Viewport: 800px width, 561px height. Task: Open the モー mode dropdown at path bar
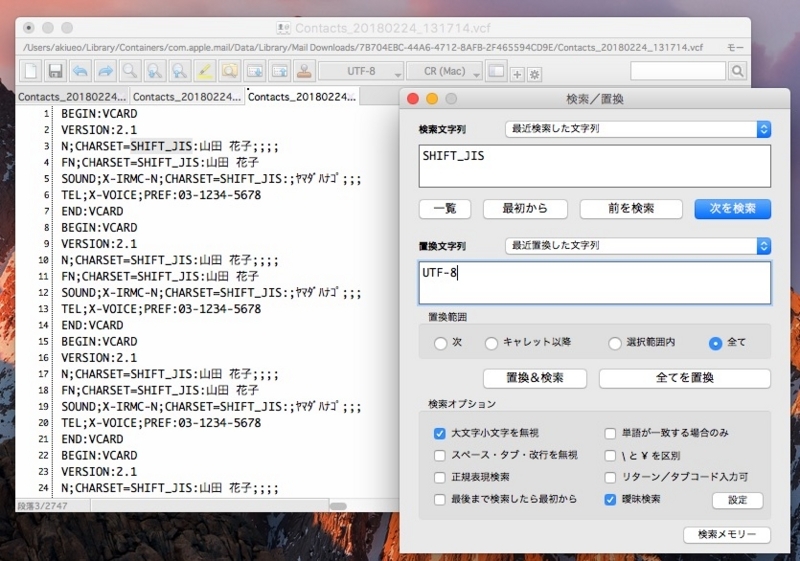(x=735, y=47)
